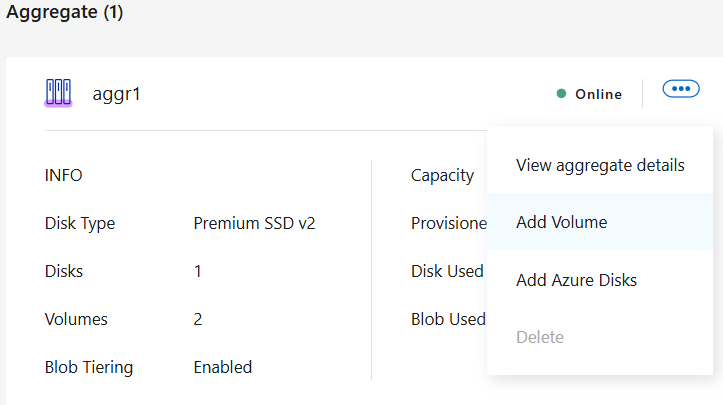Click the Disks field label
The image size is (723, 405).
[64, 271]
